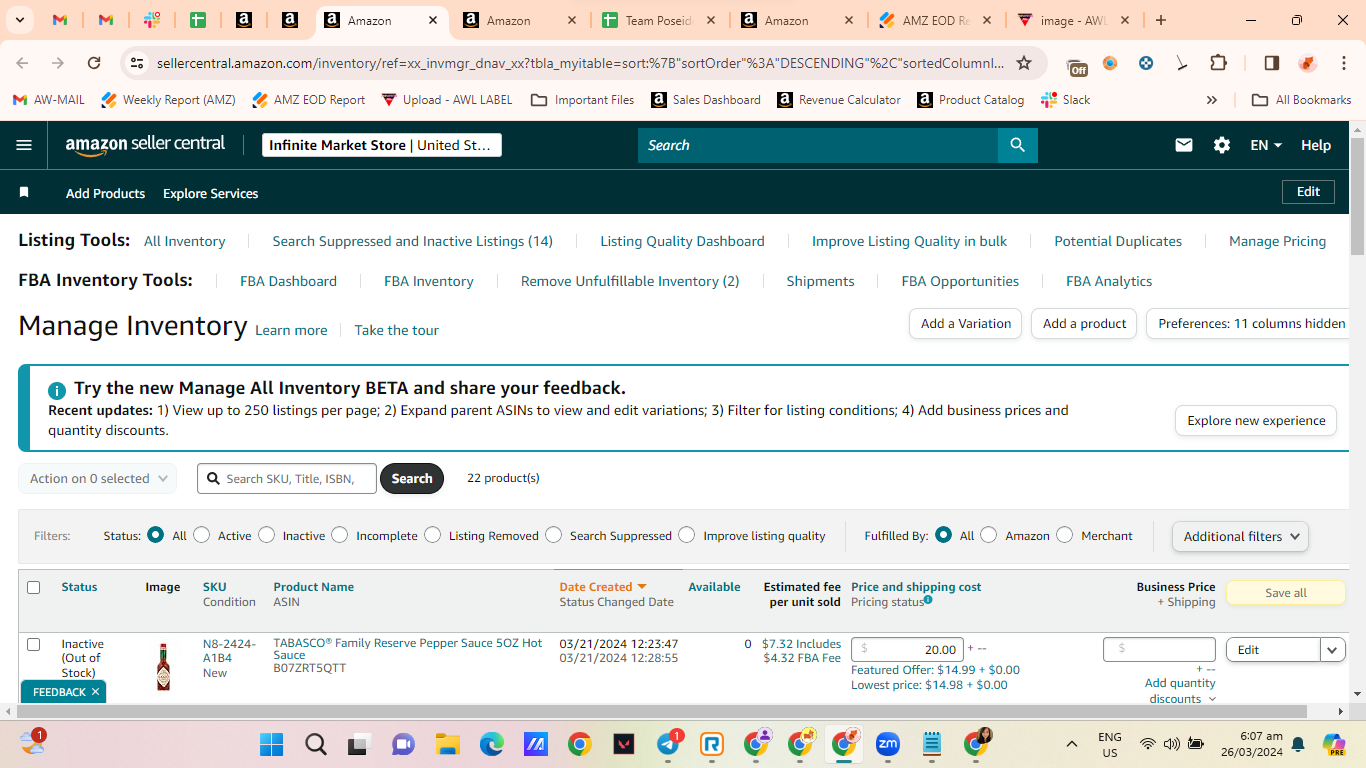This screenshot has height=768, width=1366.
Task: Click the Explore new experience button
Action: point(1256,421)
